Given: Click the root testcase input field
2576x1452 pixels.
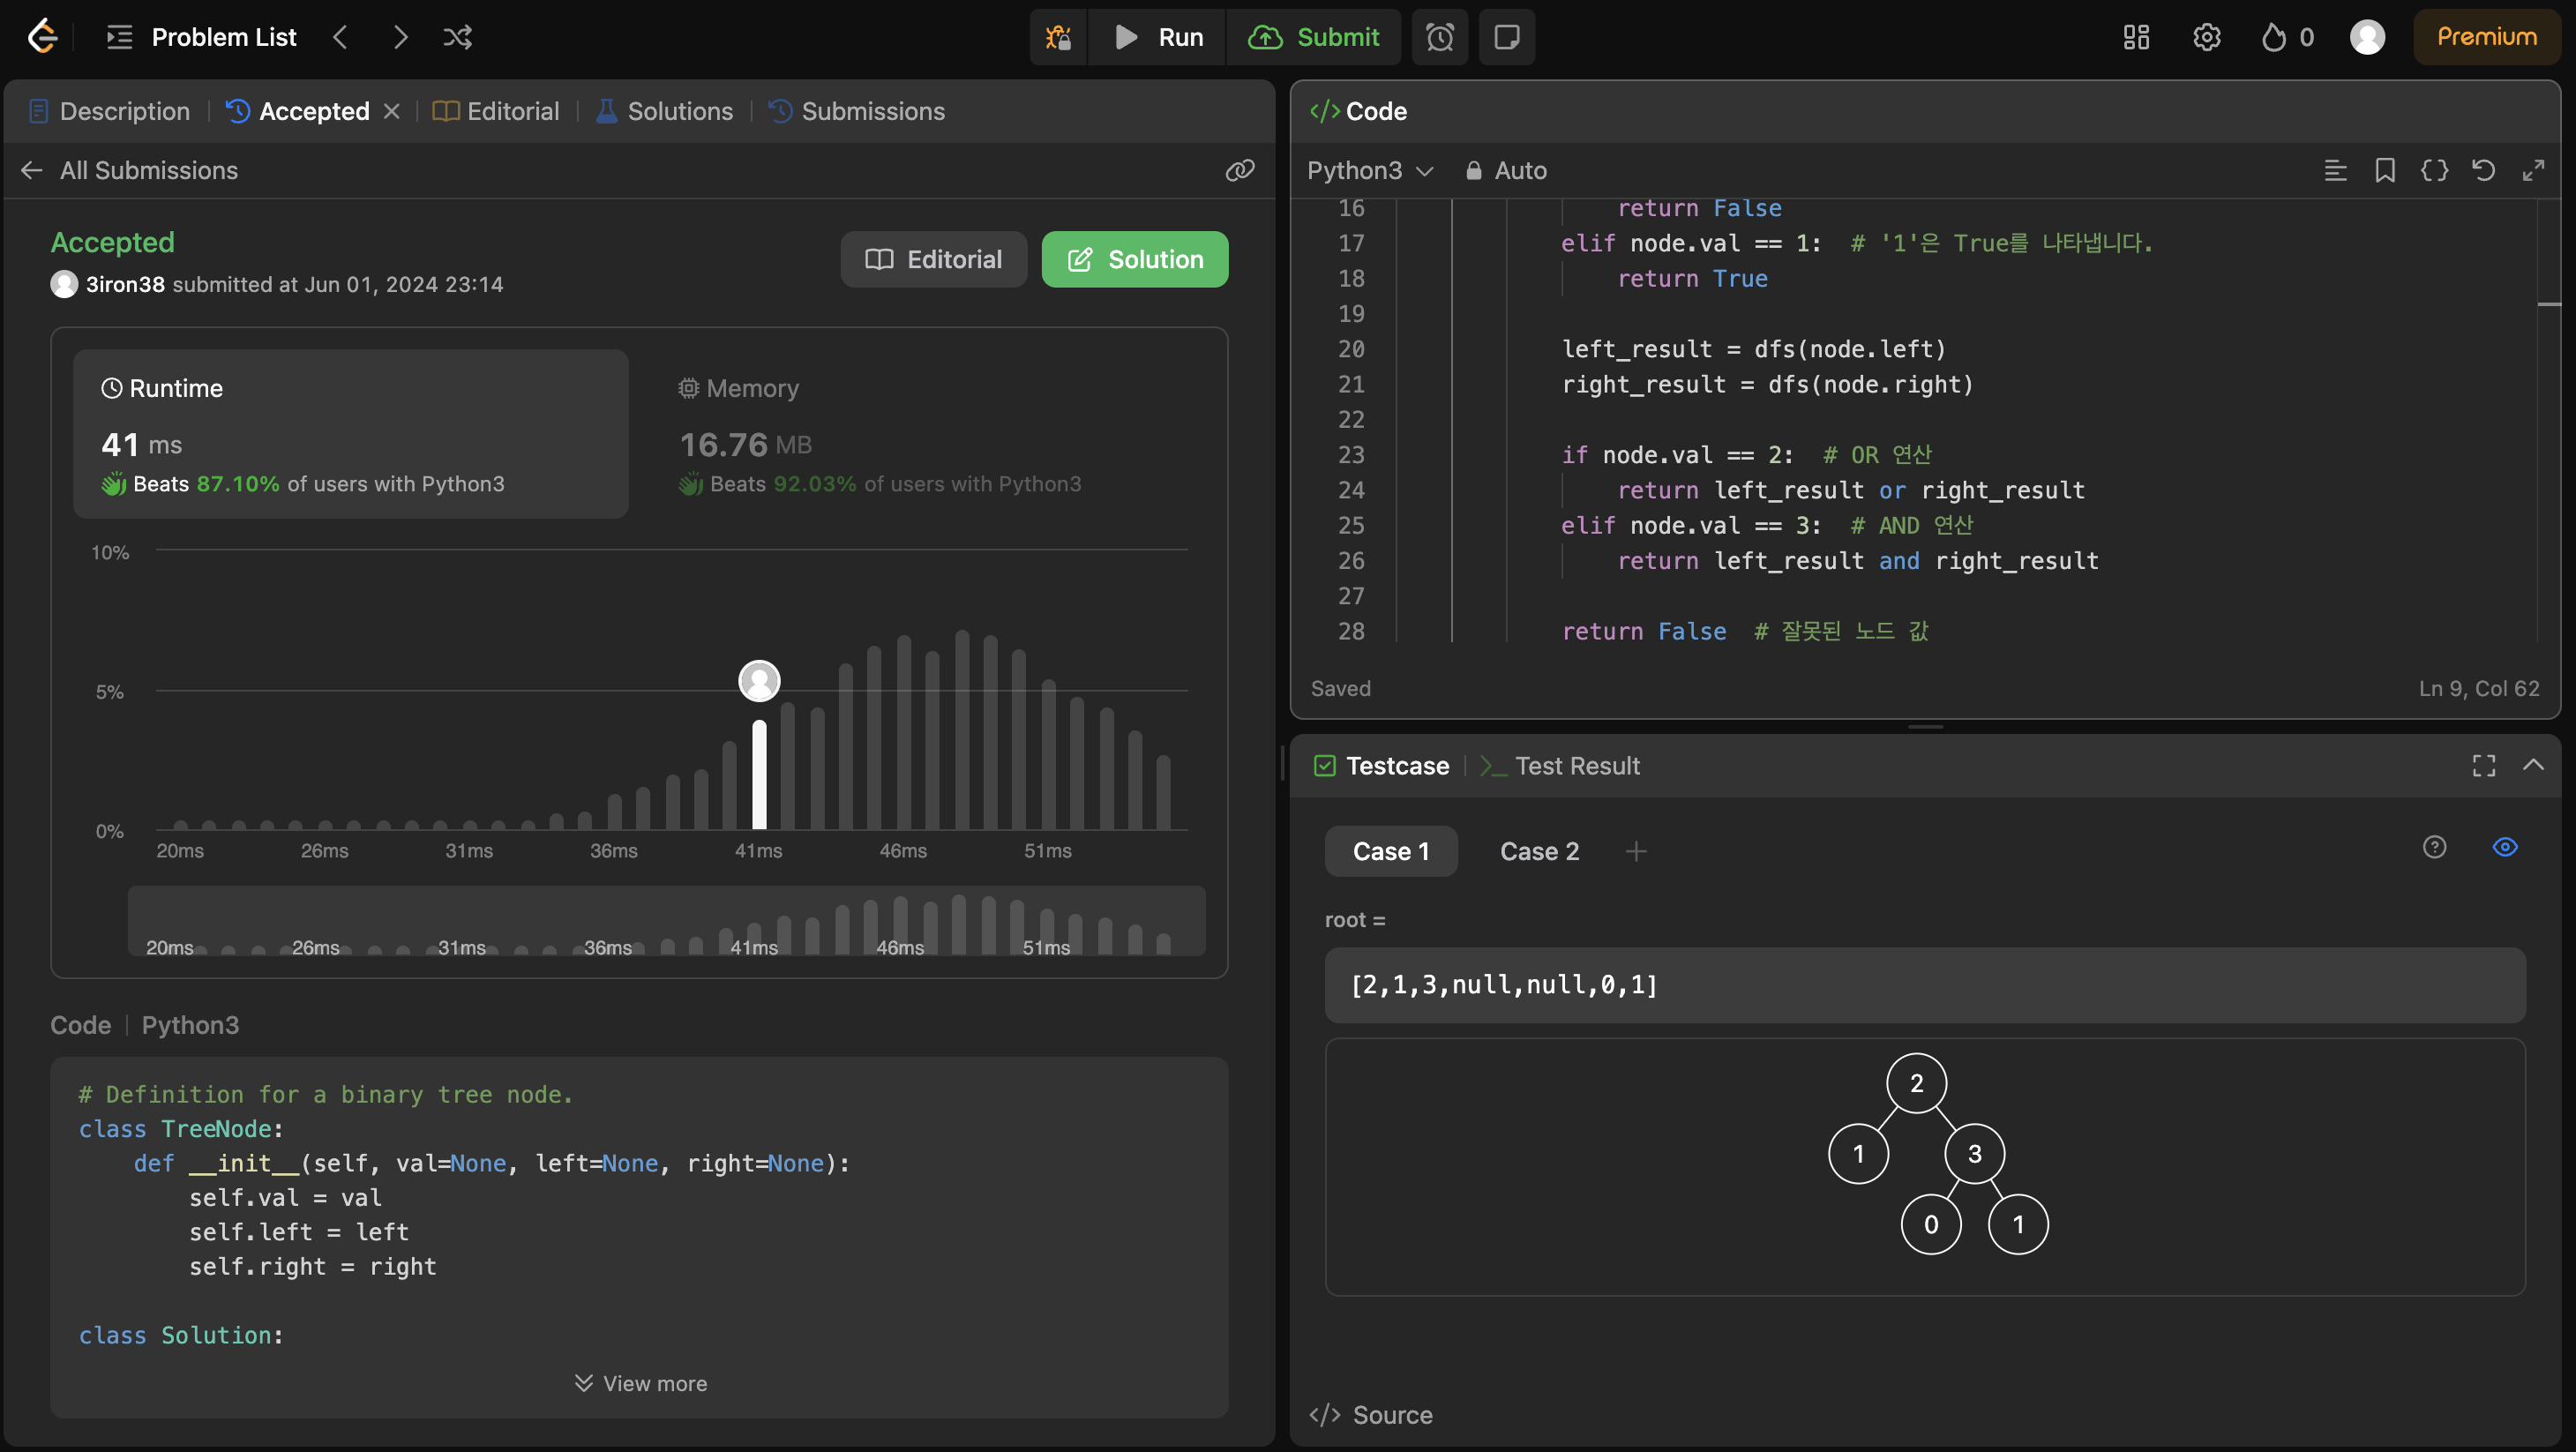Looking at the screenshot, I should pos(1924,985).
